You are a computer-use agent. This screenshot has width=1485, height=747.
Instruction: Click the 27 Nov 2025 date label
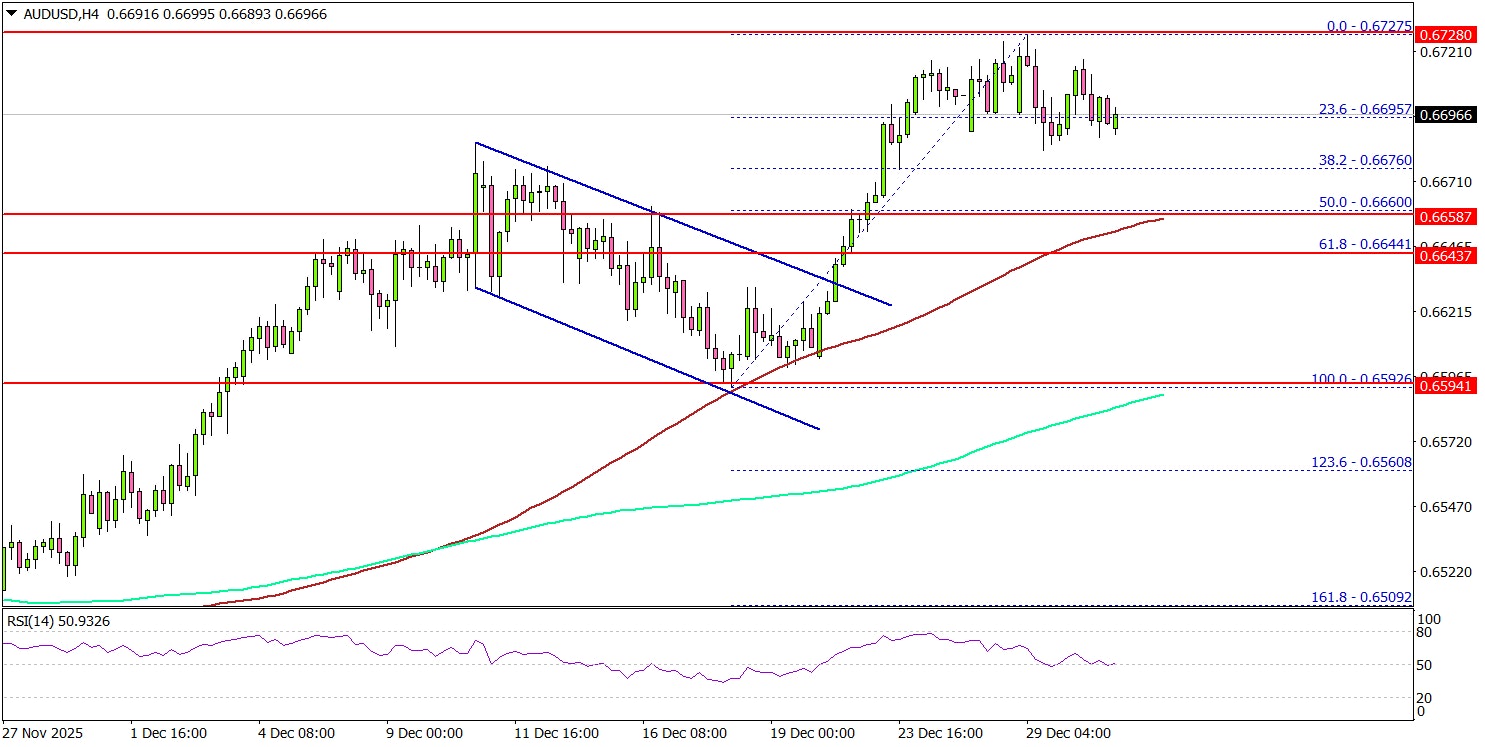click(x=44, y=733)
